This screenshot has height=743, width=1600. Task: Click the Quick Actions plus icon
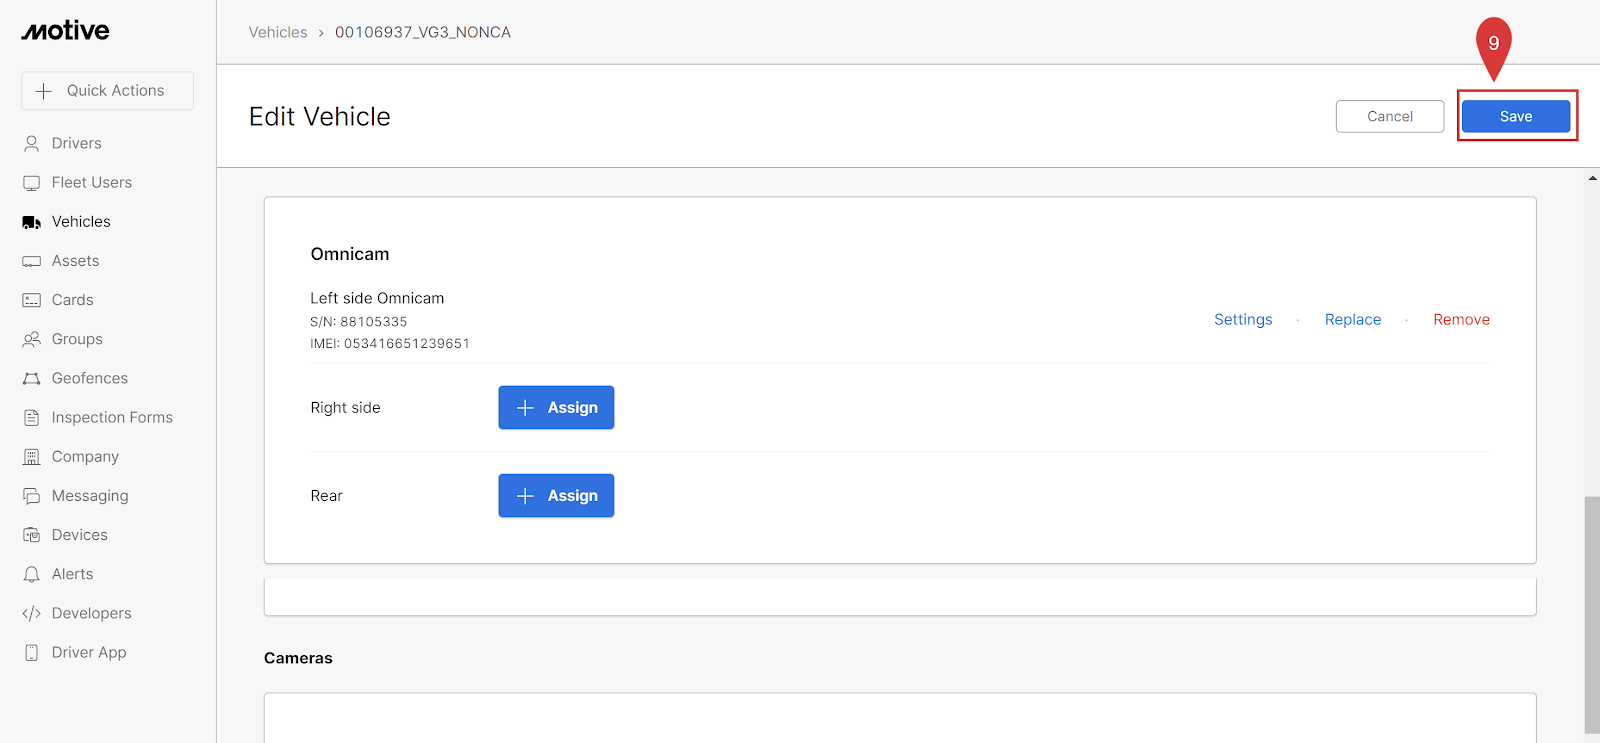coord(44,91)
